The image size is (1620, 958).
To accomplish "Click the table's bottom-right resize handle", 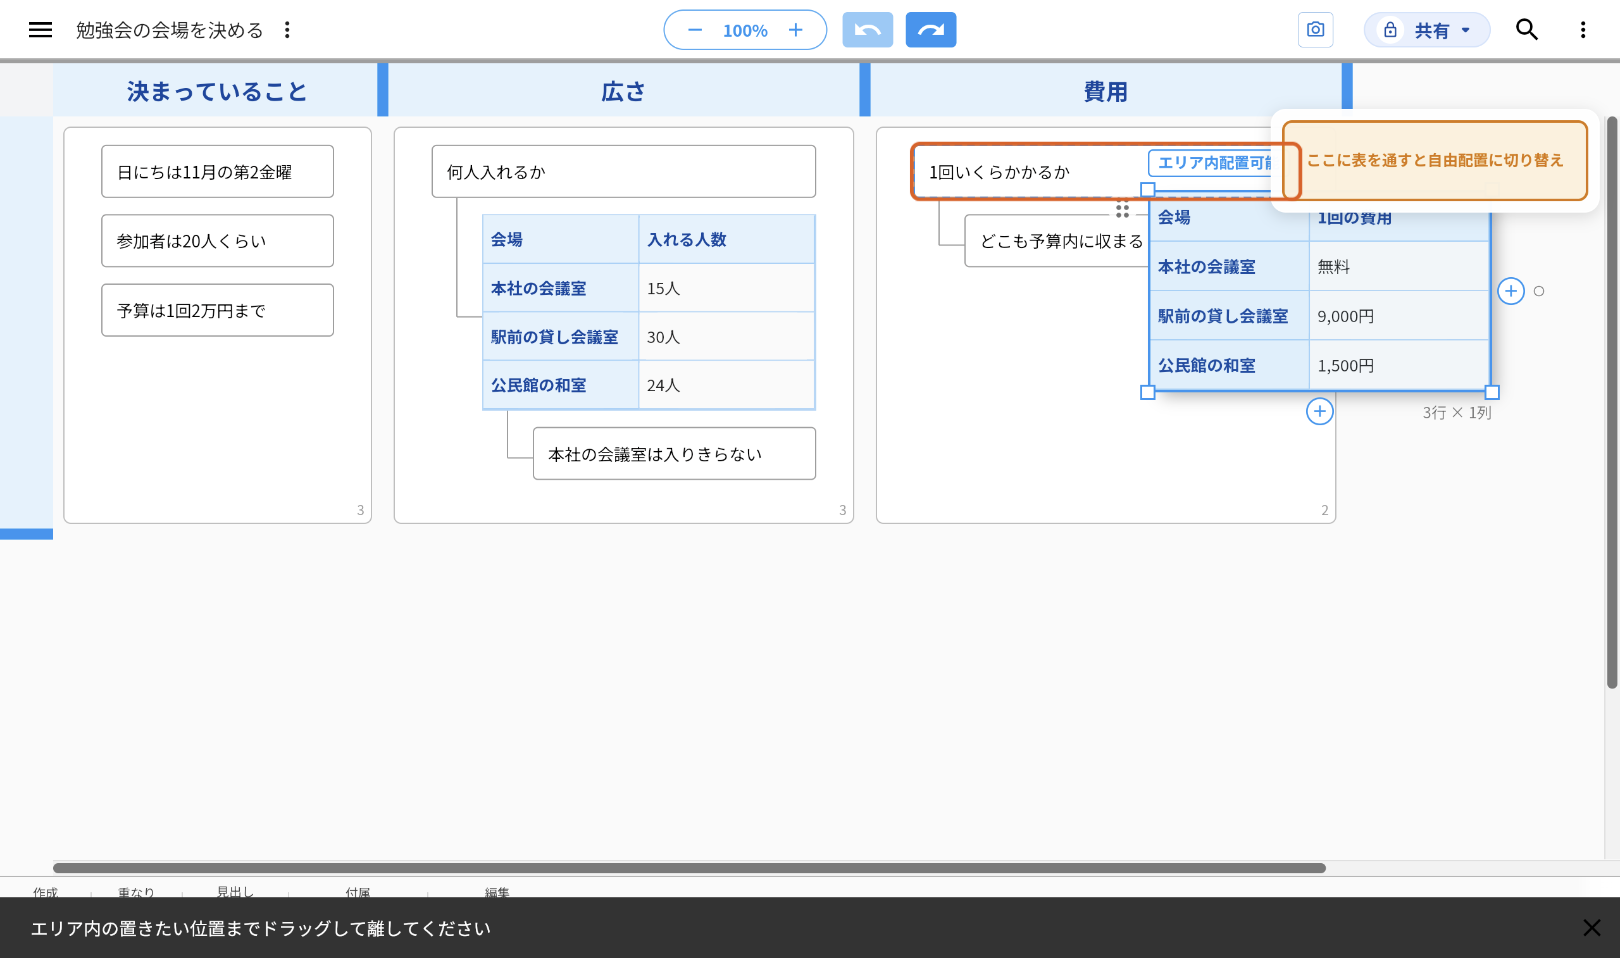I will click(1492, 392).
